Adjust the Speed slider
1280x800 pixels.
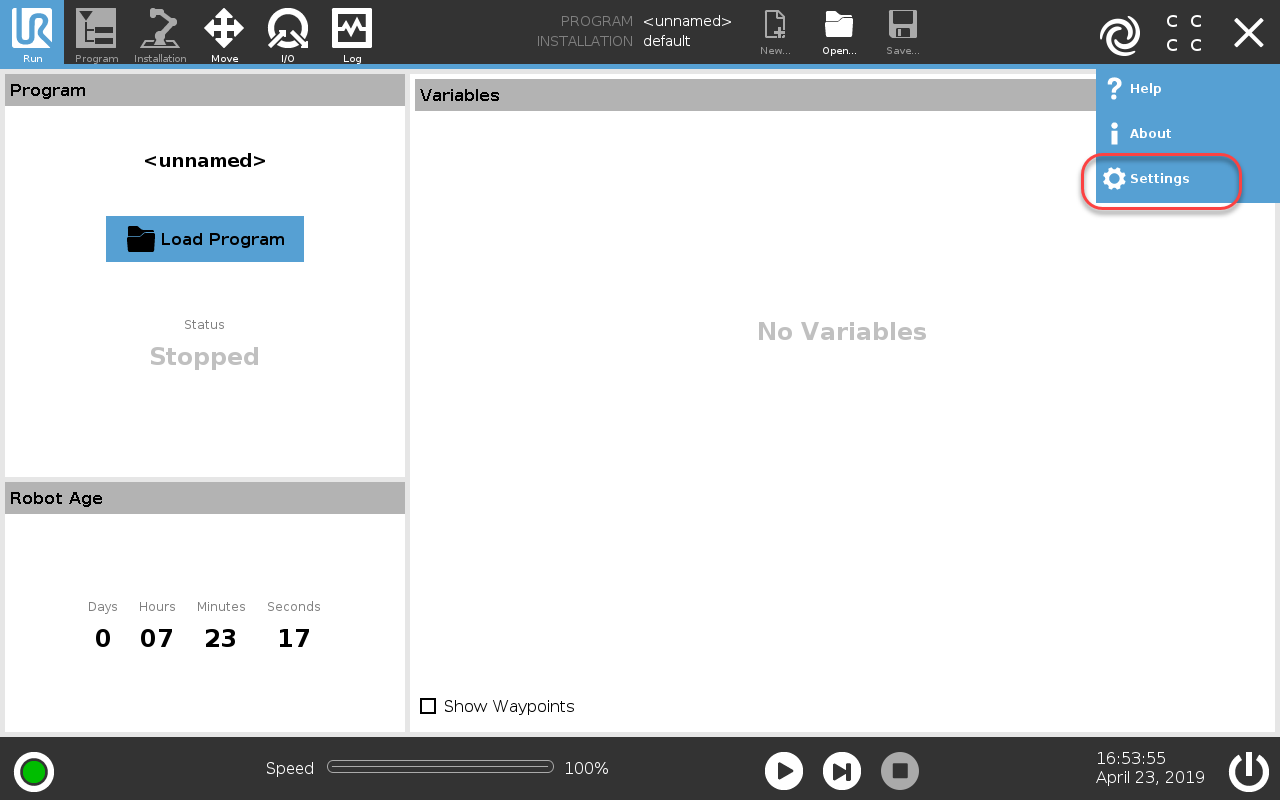(440, 767)
